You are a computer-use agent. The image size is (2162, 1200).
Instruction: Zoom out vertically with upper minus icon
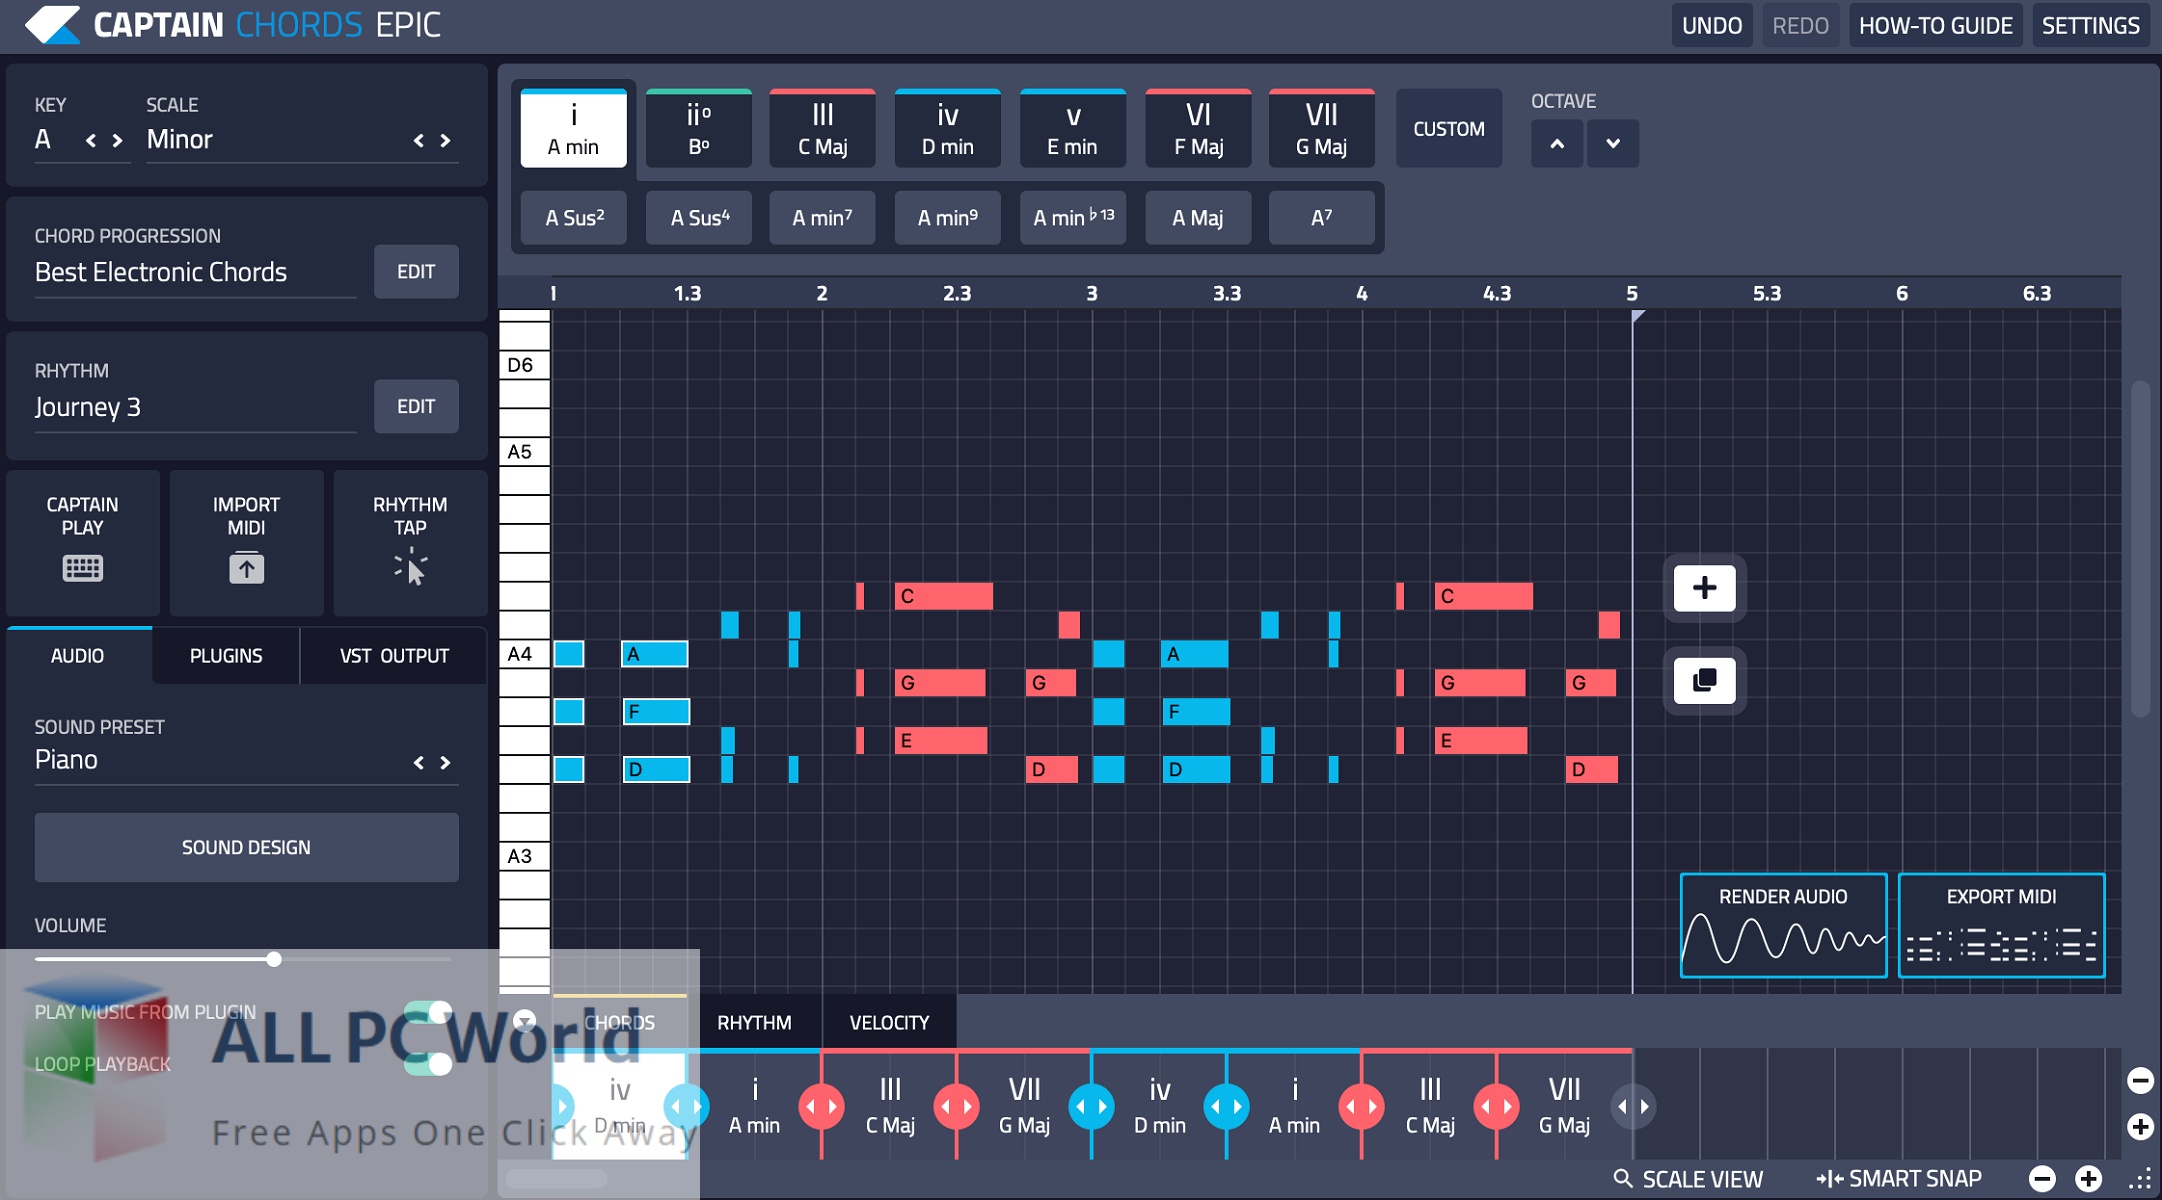pyautogui.click(x=2140, y=1080)
